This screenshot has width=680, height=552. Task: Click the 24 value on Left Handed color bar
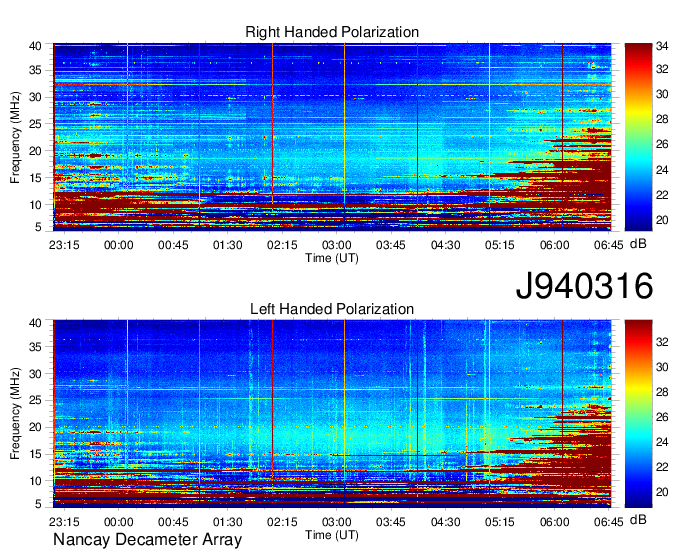(x=662, y=442)
